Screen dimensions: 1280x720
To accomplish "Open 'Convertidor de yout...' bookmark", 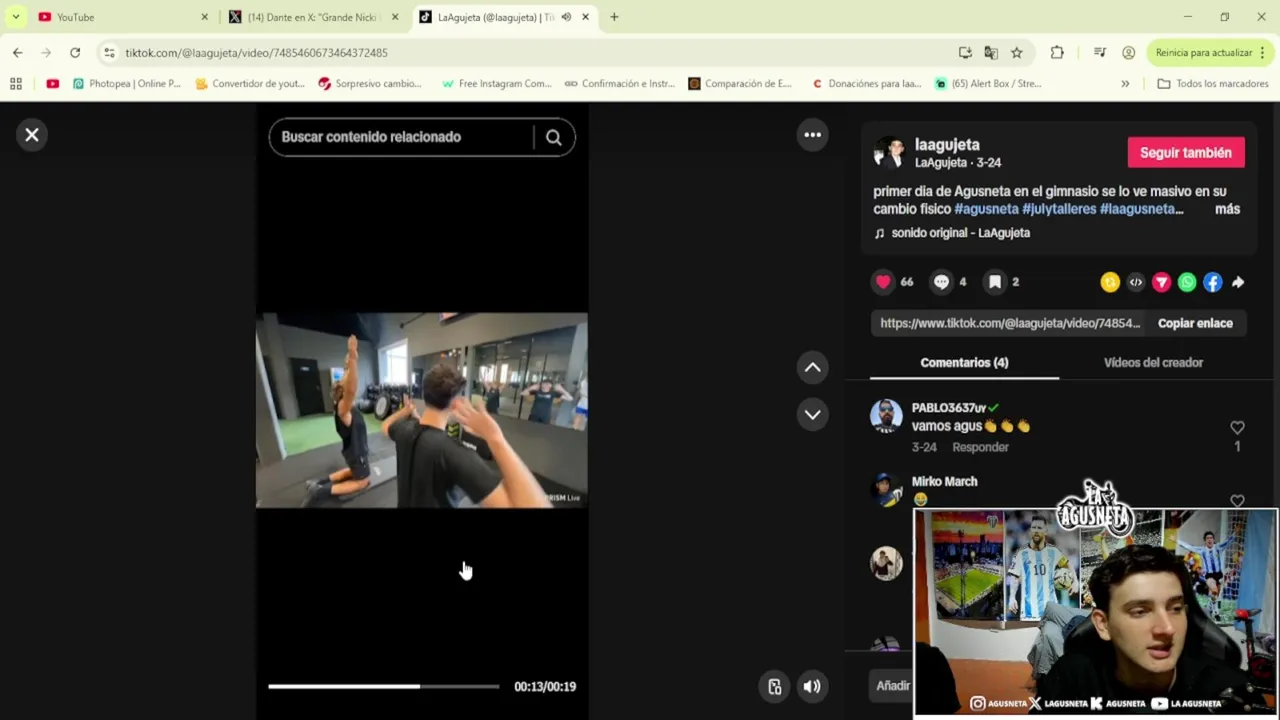I will coord(250,84).
